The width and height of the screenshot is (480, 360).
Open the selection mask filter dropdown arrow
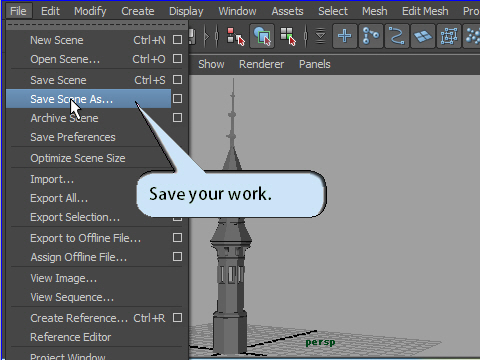320,36
